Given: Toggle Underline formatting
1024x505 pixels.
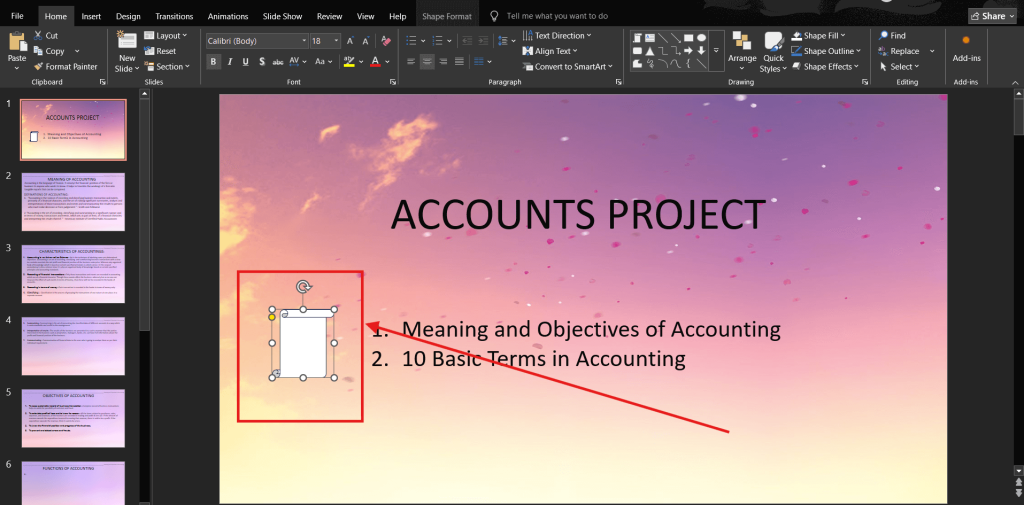Looking at the screenshot, I should 246,61.
